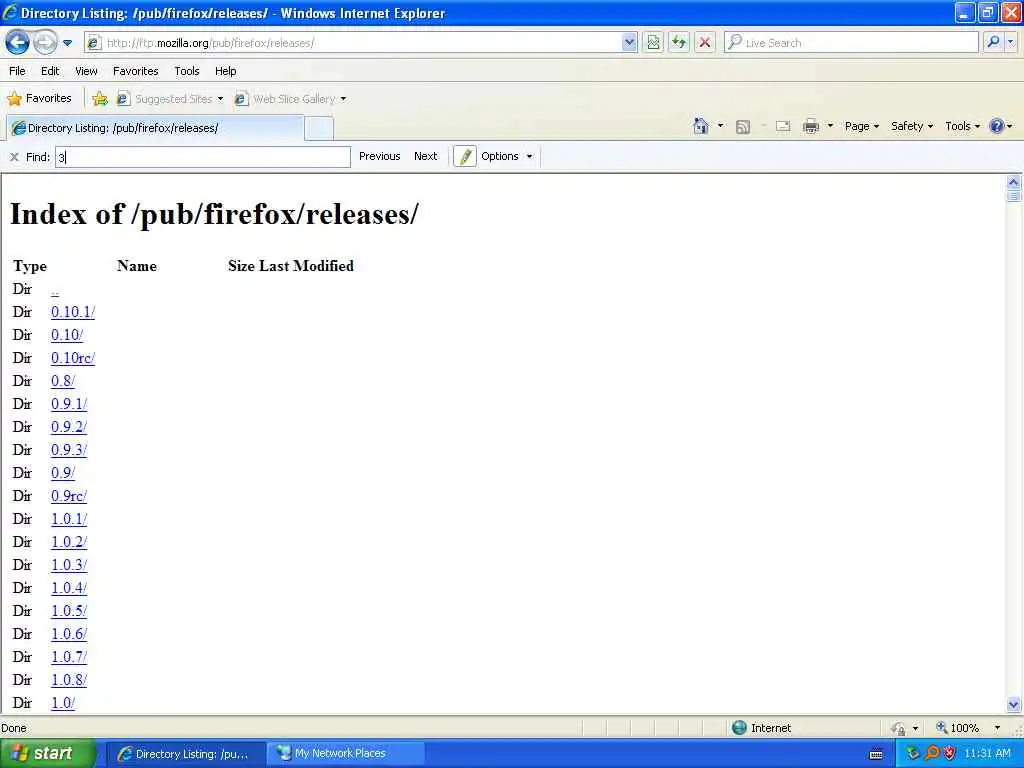Click the on-screen keyboard tray icon
Image resolution: width=1024 pixels, height=768 pixels.
(876, 754)
